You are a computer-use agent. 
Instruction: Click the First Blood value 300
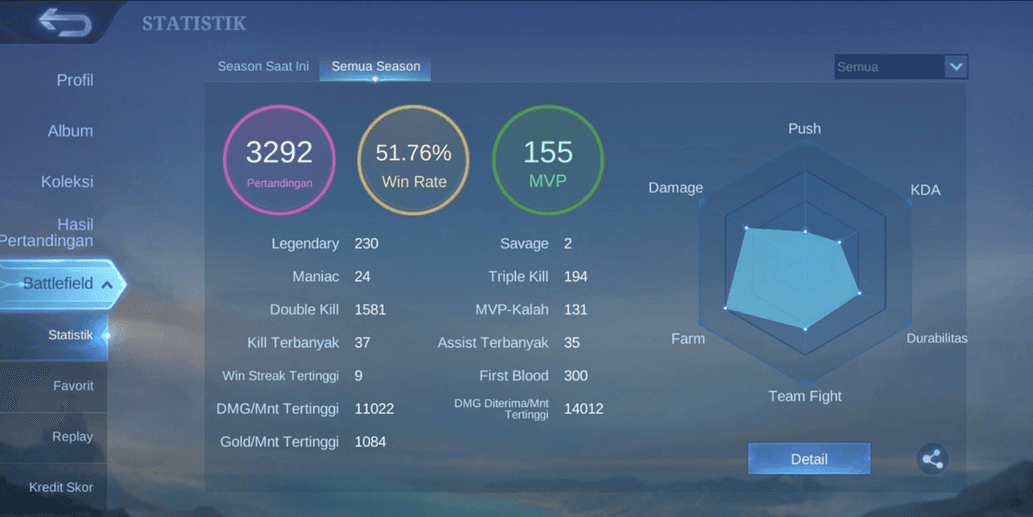pyautogui.click(x=576, y=375)
